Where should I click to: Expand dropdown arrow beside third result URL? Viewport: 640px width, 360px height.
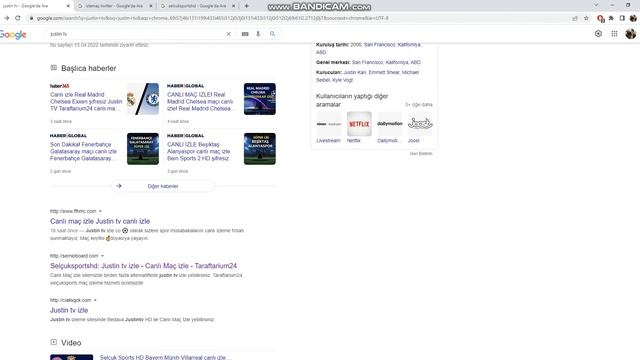(95, 300)
